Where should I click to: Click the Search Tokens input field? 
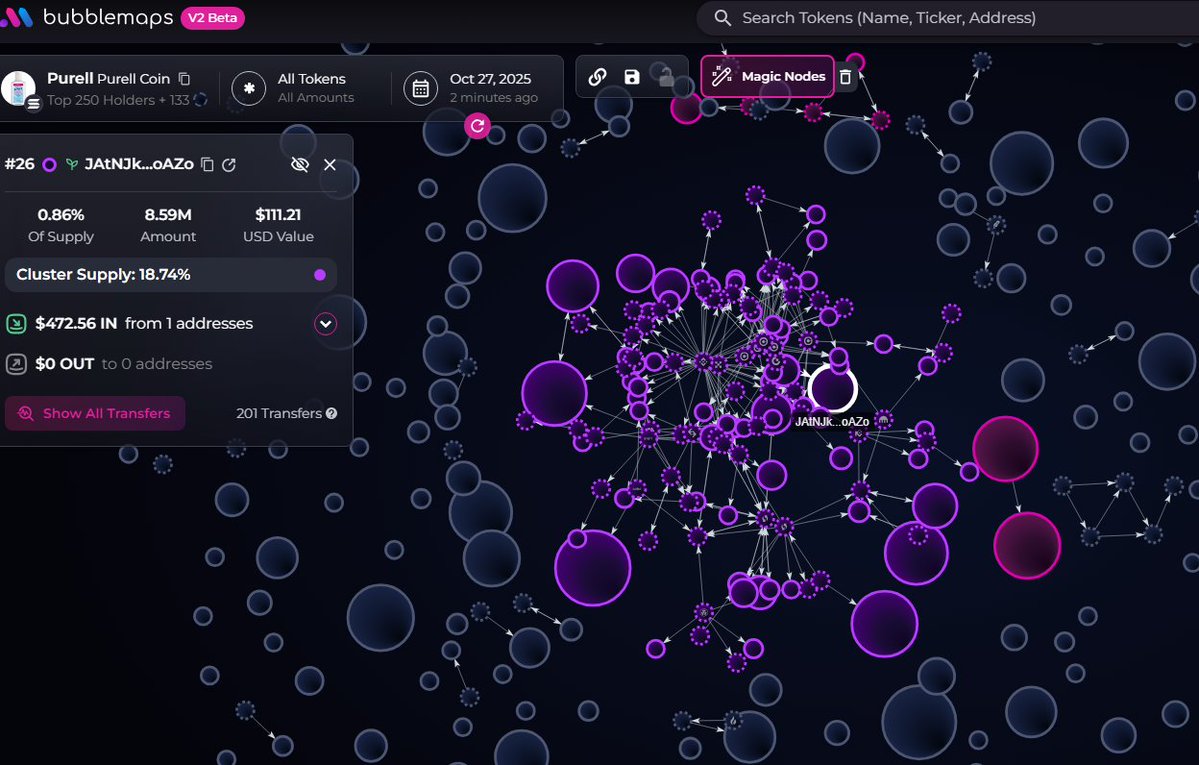tap(950, 18)
